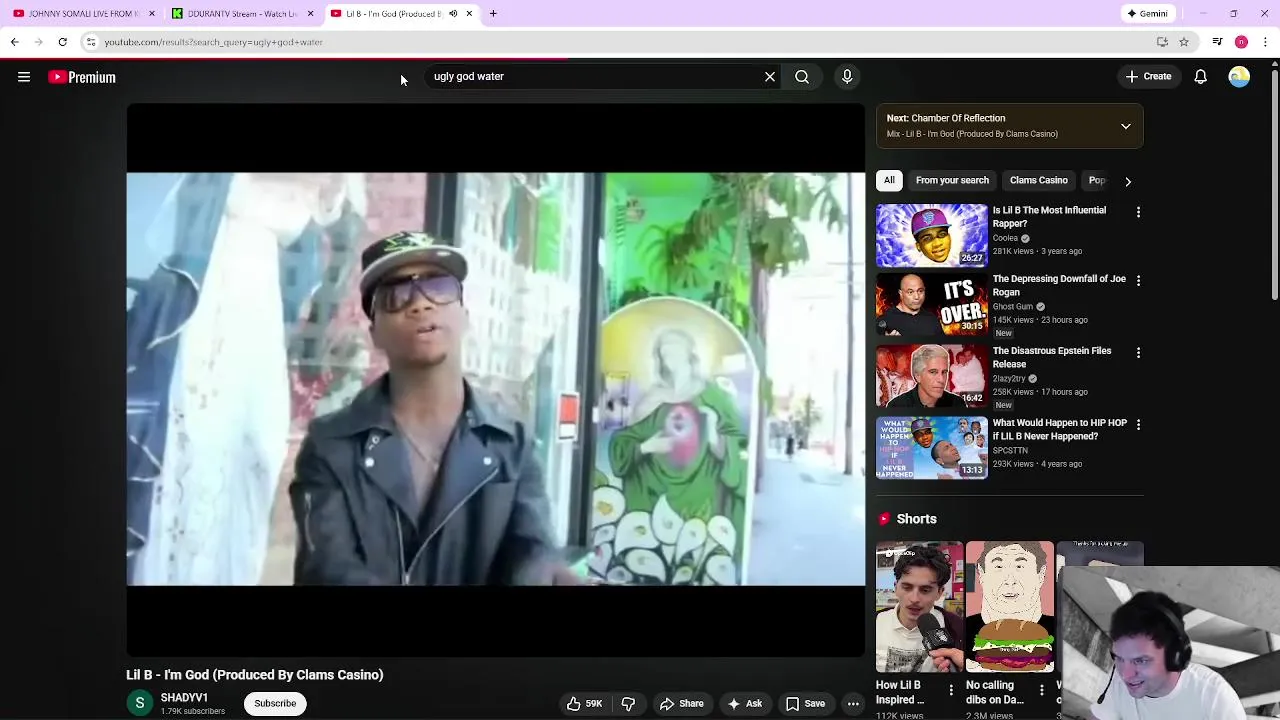This screenshot has height=720, width=1280.
Task: Like the video with thumbs up 59K
Action: pyautogui.click(x=584, y=703)
